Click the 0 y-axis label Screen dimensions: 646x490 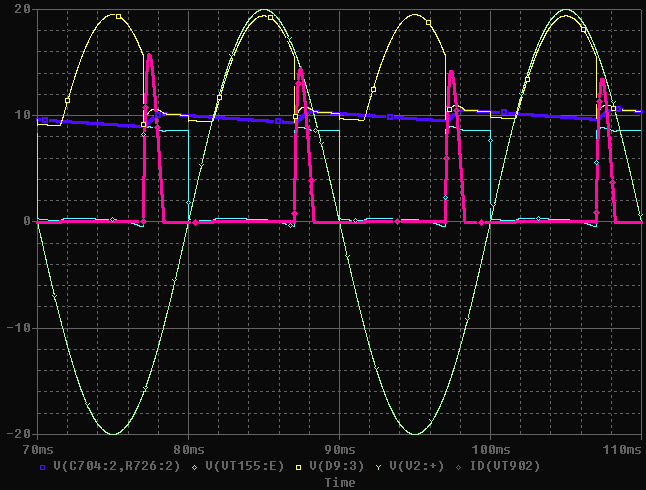pos(27,221)
